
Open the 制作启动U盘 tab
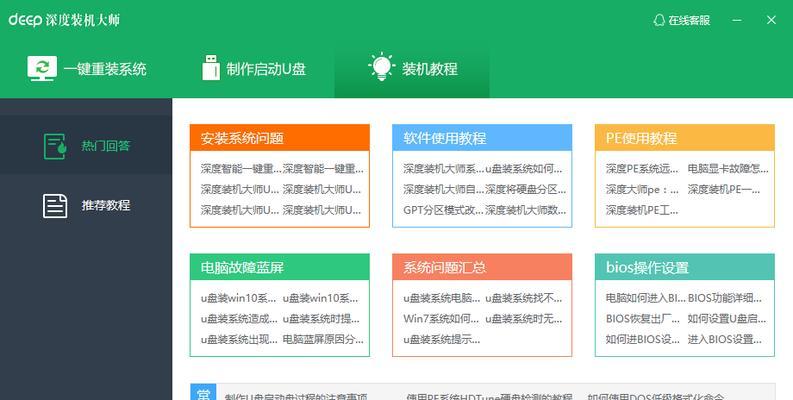point(253,68)
